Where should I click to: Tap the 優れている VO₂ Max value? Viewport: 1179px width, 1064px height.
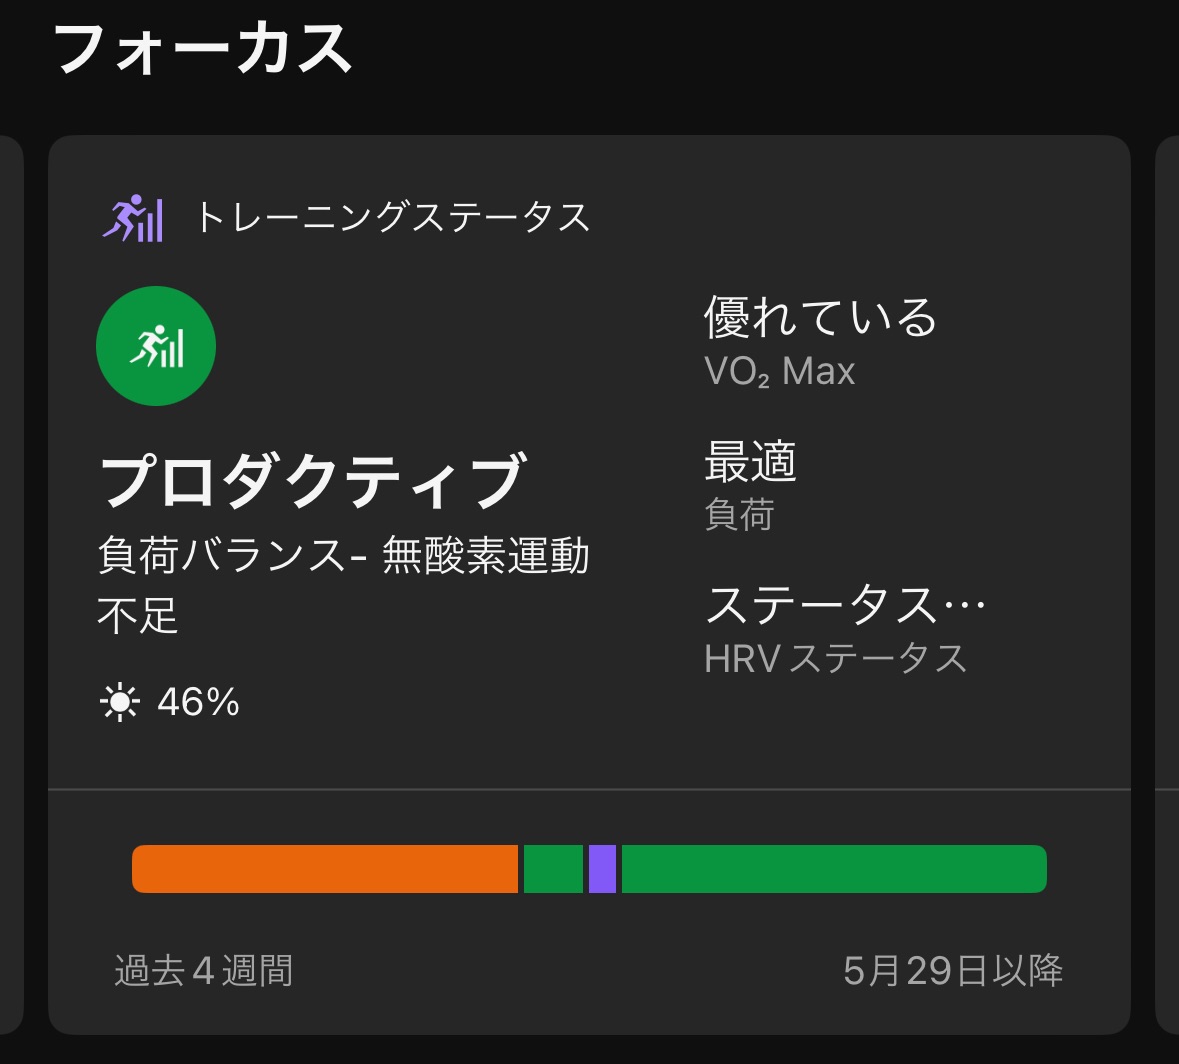[820, 318]
